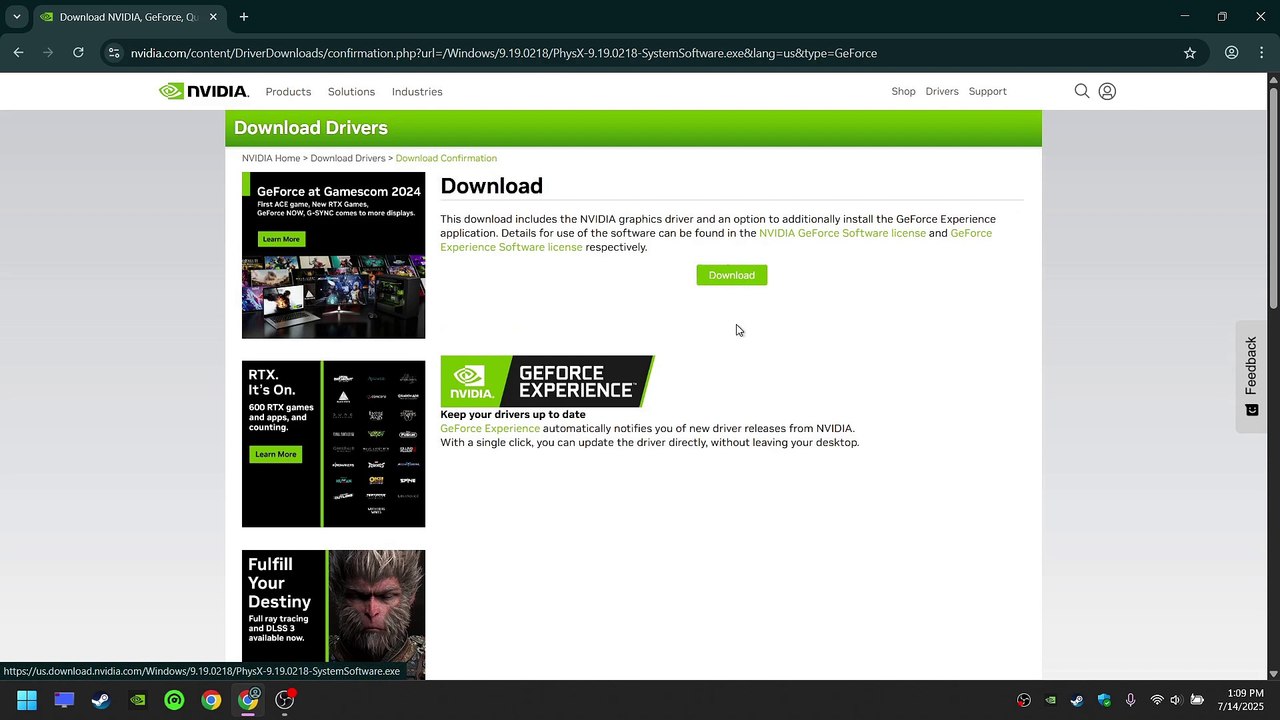Open OBS Studio from the taskbar
The image size is (1280, 720).
pyautogui.click(x=285, y=700)
